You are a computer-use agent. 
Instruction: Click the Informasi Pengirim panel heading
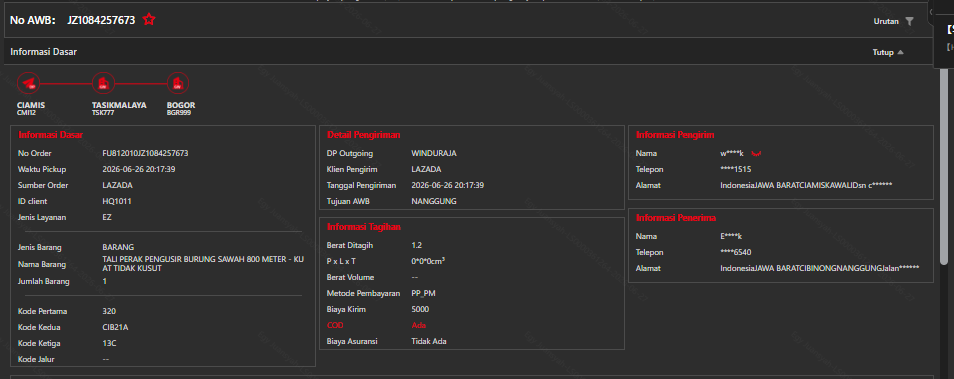click(675, 134)
